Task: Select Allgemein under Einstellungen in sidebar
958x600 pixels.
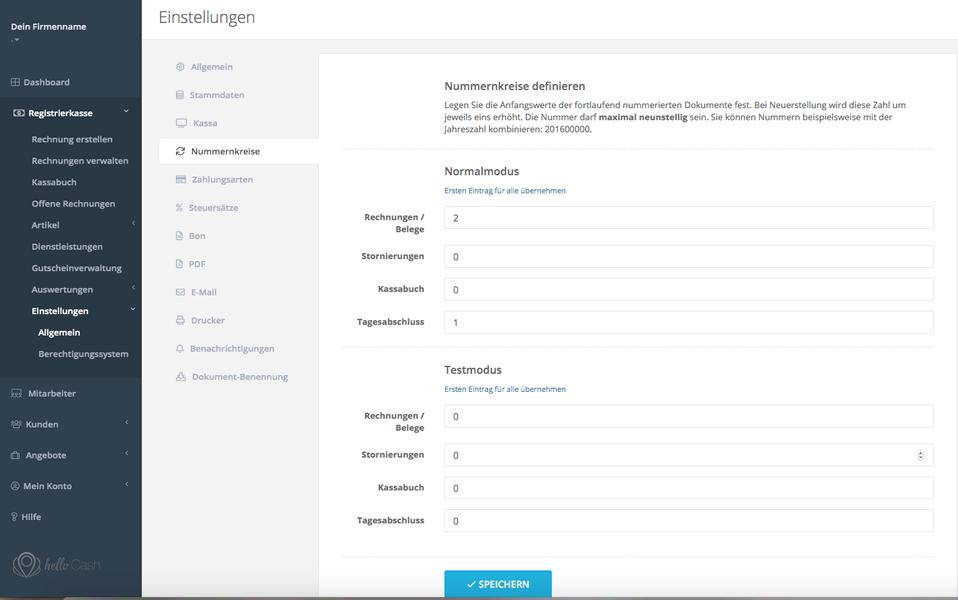Action: [59, 332]
